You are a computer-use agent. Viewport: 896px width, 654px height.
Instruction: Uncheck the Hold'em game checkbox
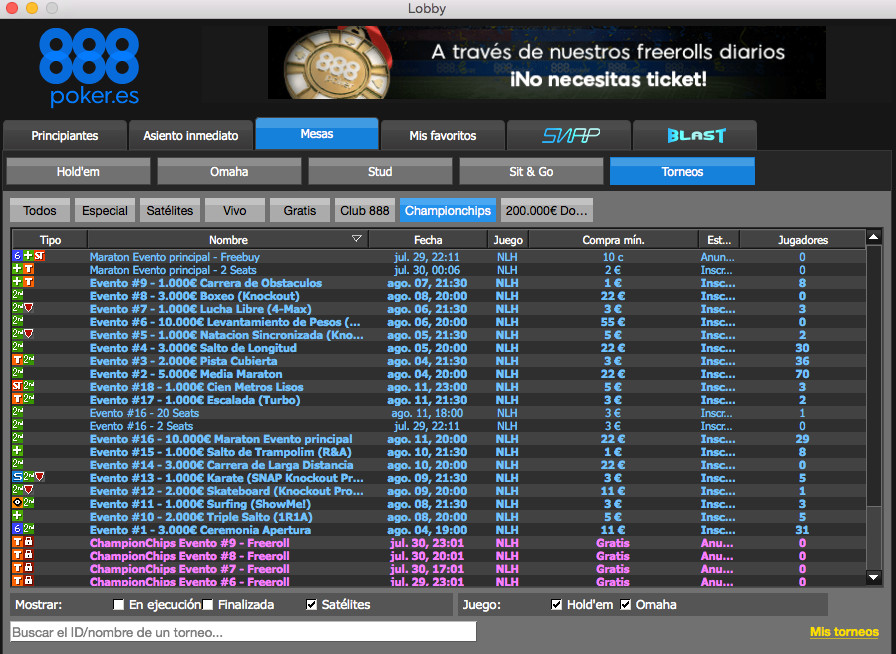tap(556, 605)
